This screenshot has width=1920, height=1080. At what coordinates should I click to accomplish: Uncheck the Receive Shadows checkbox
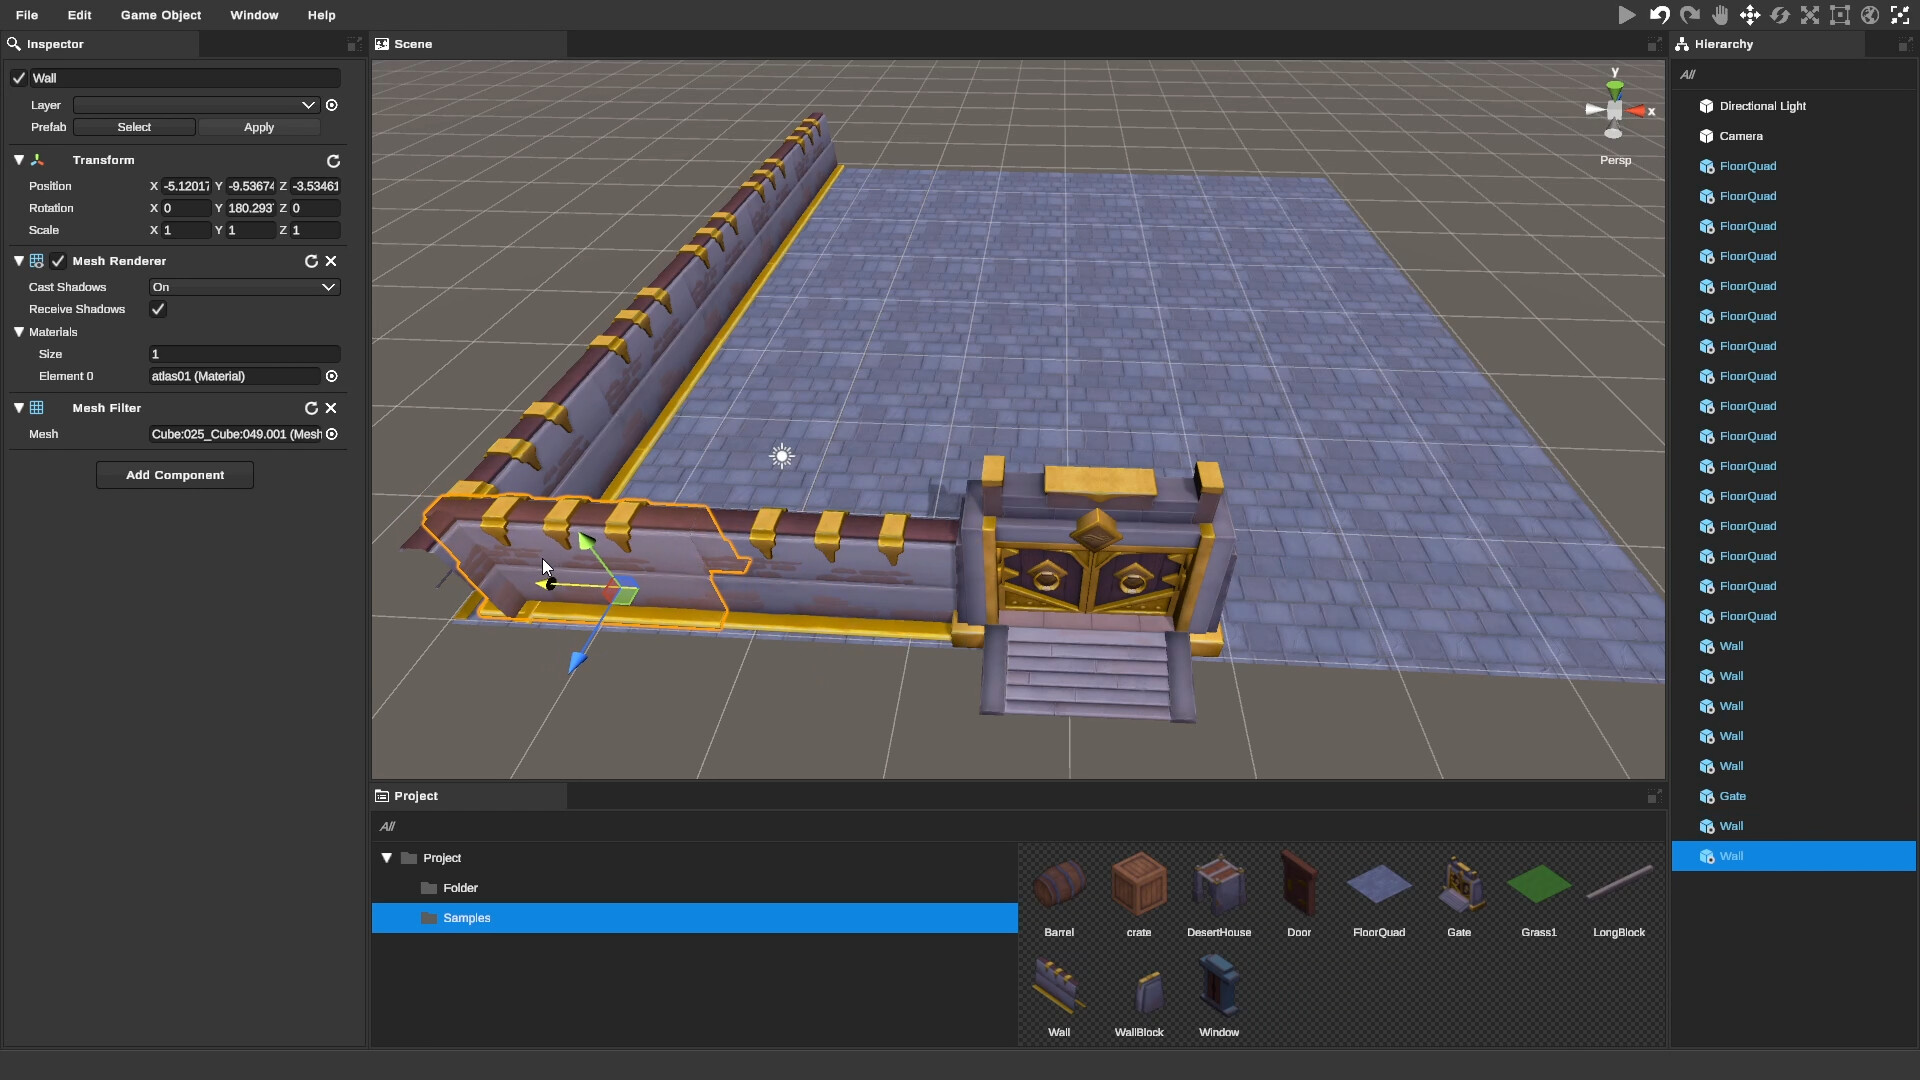tap(158, 309)
